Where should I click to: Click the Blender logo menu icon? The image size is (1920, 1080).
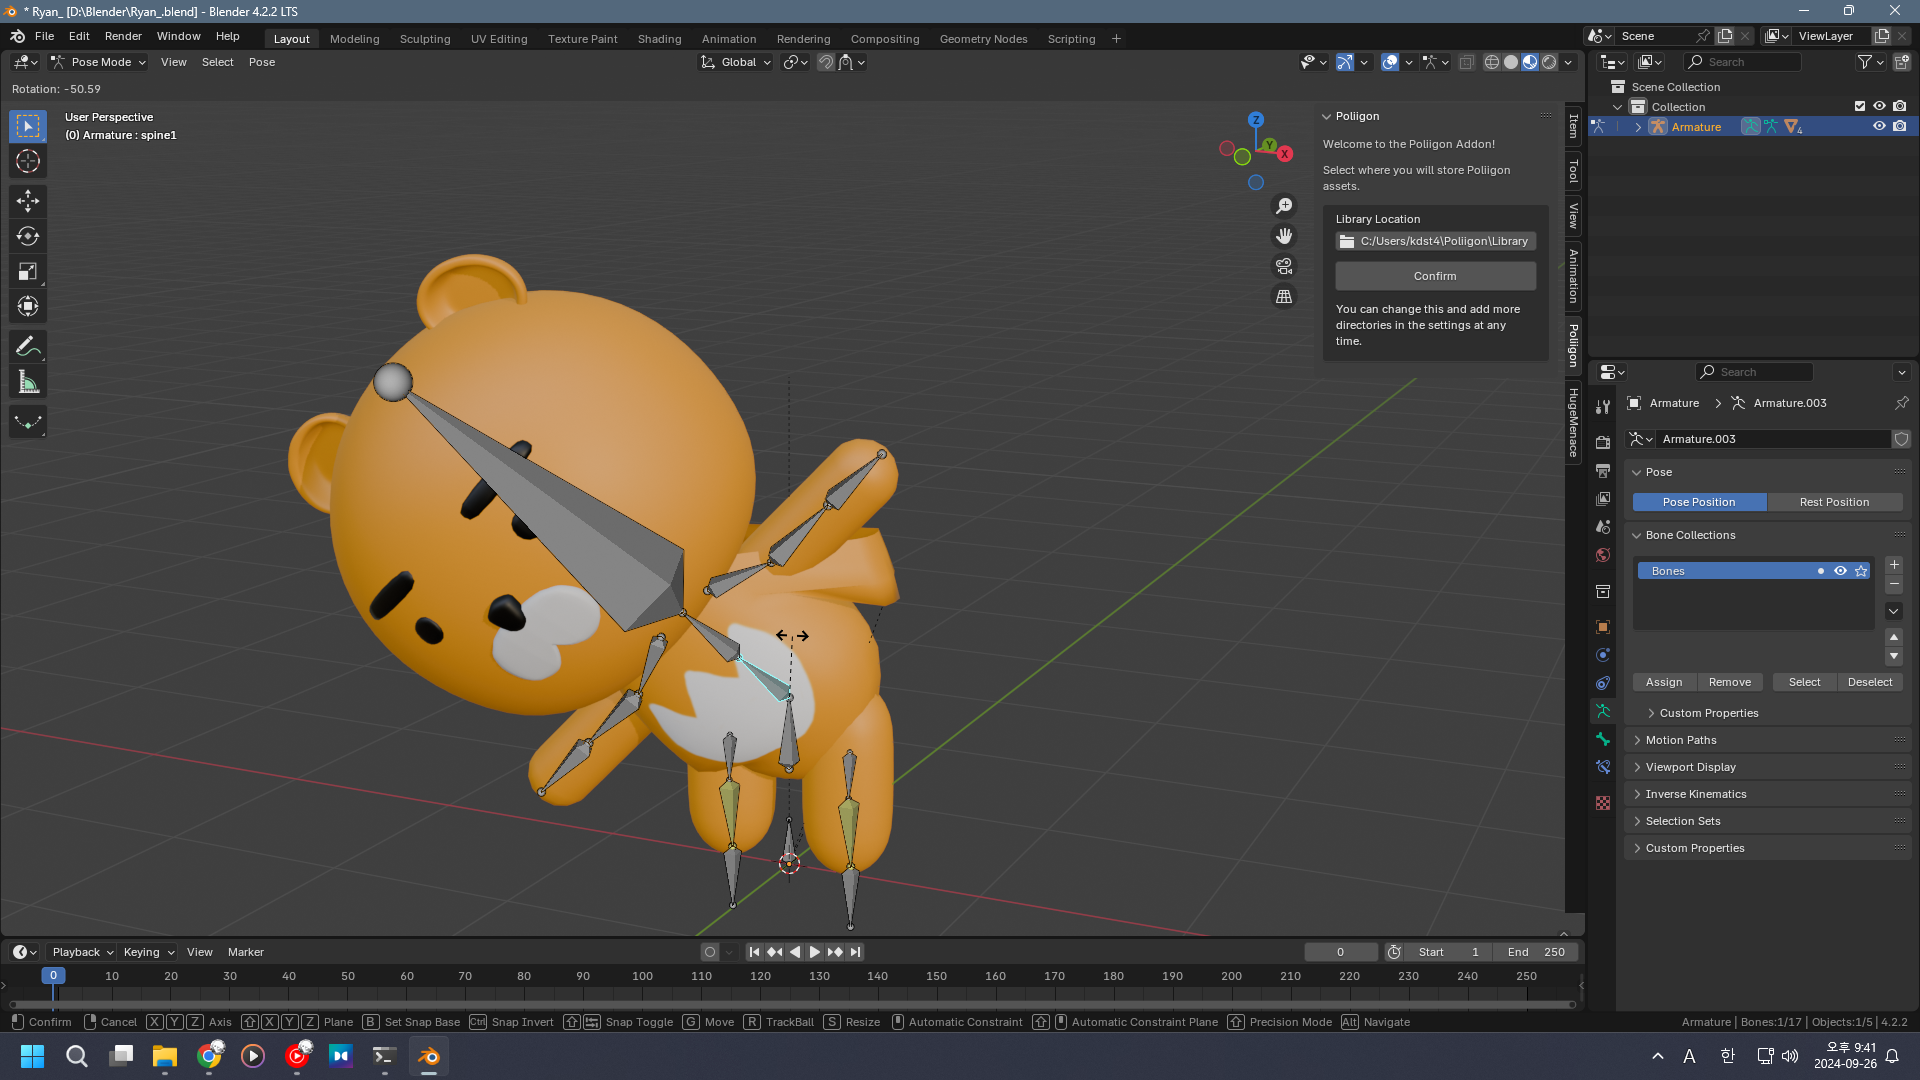tap(17, 36)
